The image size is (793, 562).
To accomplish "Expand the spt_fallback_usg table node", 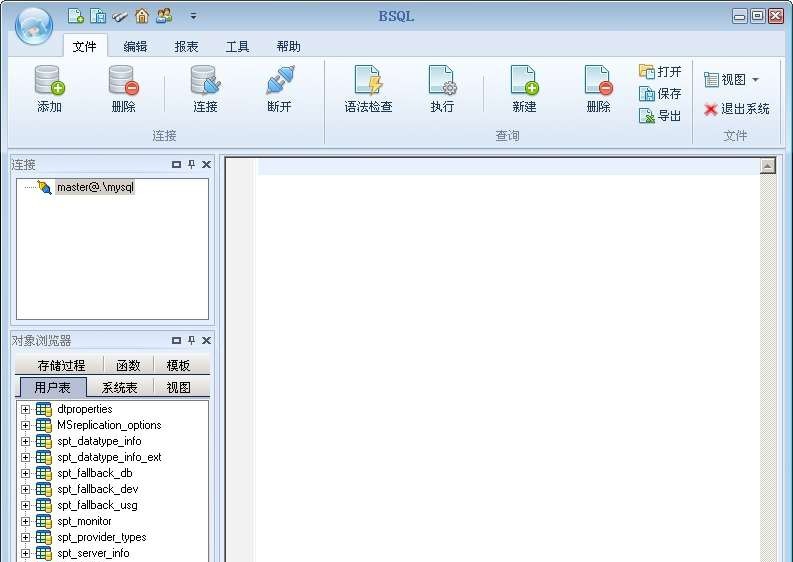I will pyautogui.click(x=25, y=505).
